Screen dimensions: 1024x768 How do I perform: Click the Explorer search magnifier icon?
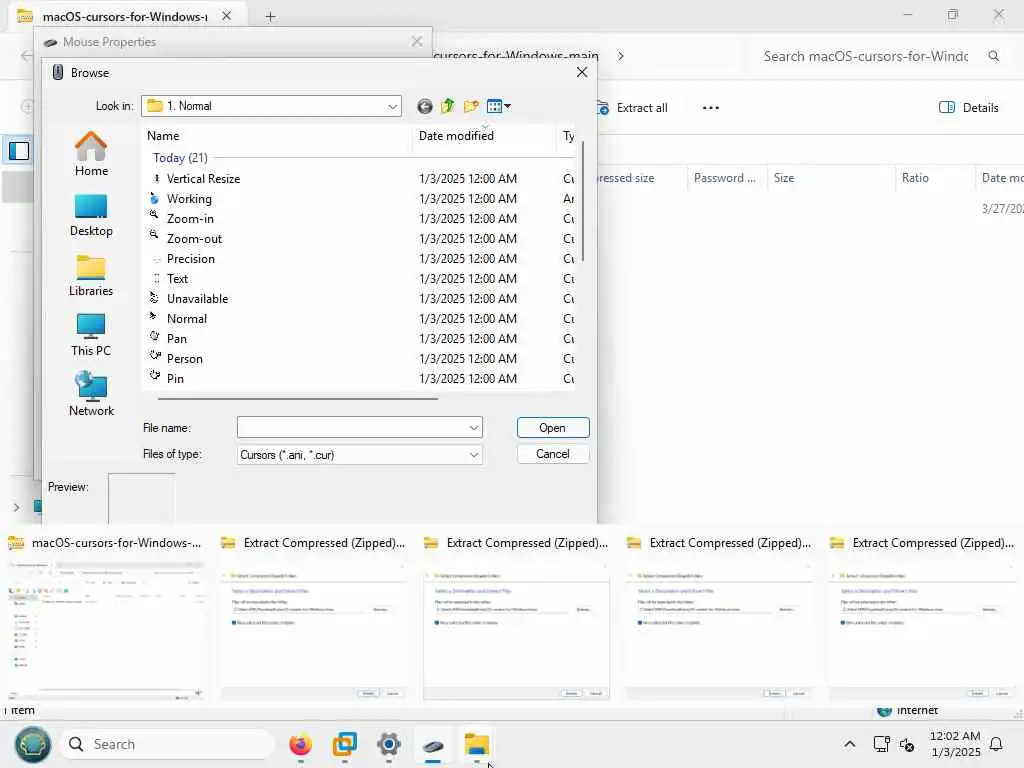click(993, 56)
